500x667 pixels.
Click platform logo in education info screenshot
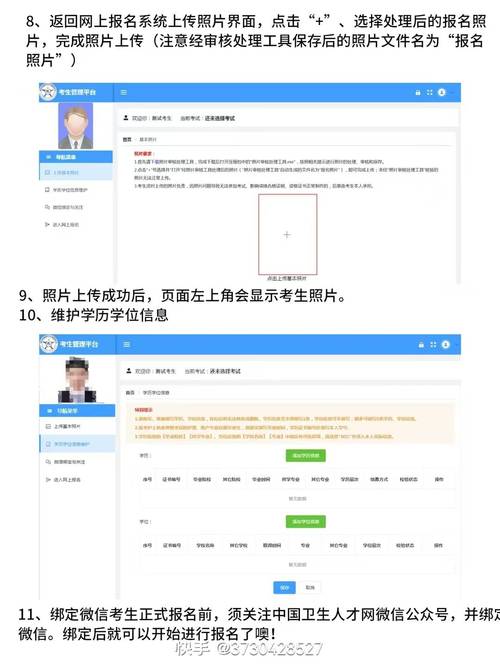(49, 344)
